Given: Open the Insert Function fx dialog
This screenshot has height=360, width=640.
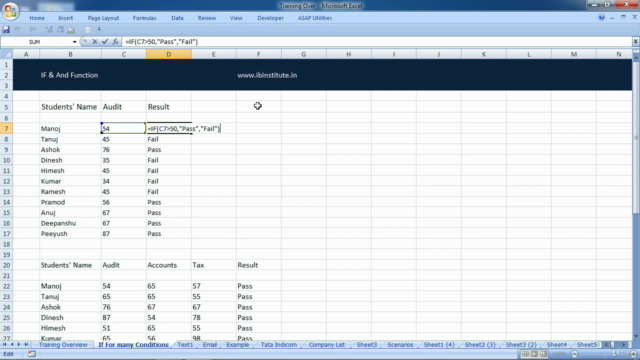Looking at the screenshot, I should 116,42.
